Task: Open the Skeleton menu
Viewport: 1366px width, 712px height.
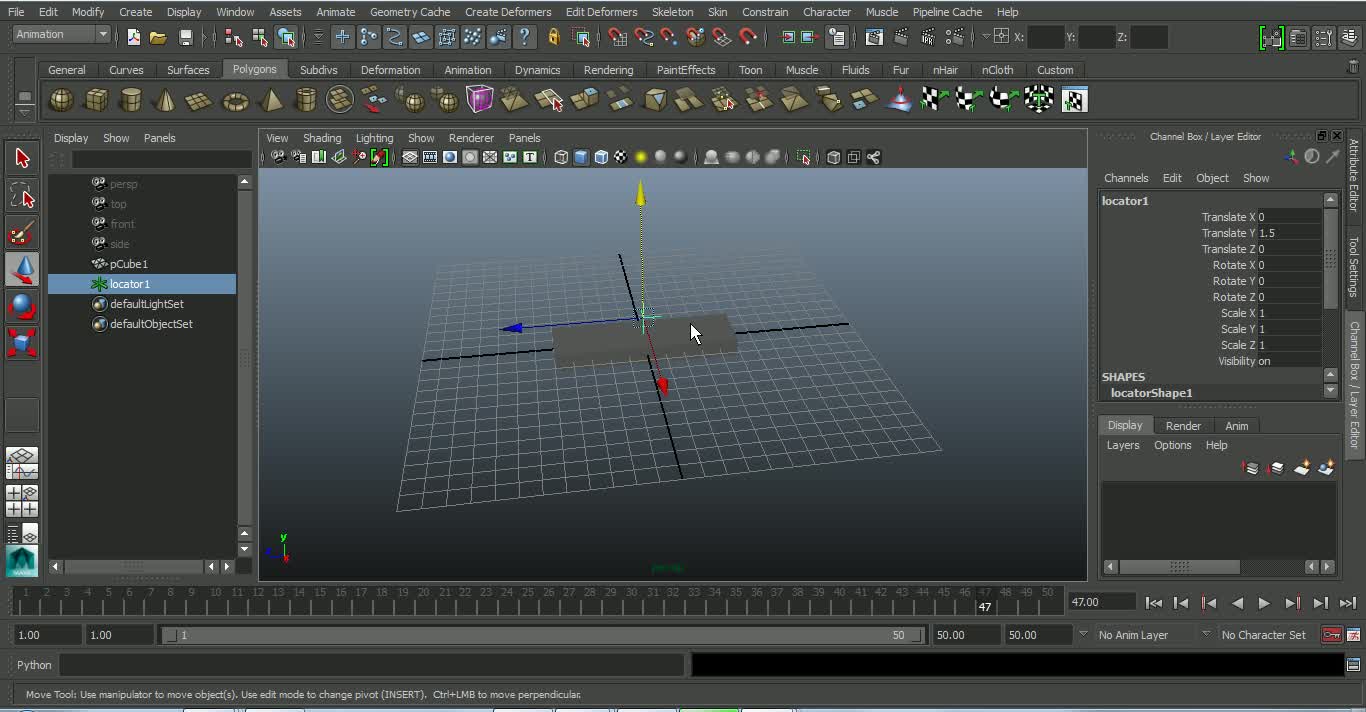Action: click(672, 12)
